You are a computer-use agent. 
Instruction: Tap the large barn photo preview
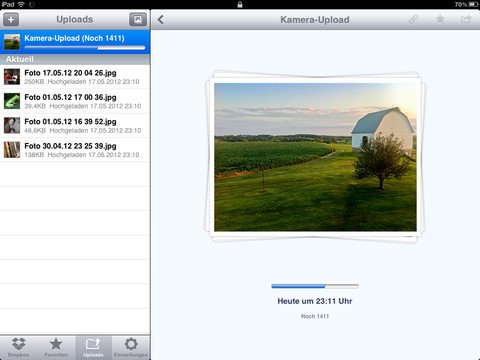[x=315, y=157]
